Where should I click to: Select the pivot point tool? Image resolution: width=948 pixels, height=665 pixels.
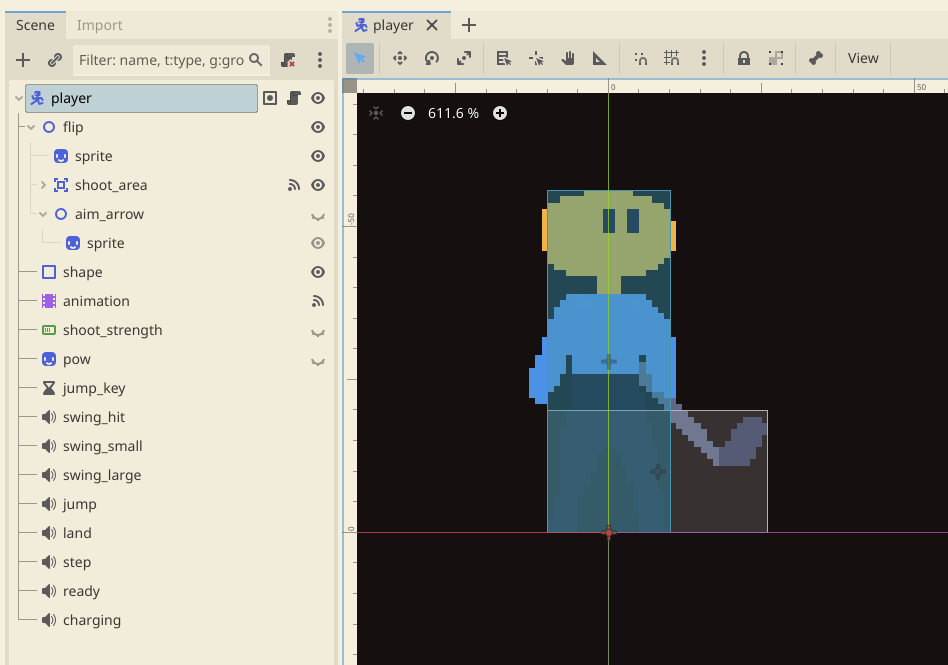[x=536, y=58]
